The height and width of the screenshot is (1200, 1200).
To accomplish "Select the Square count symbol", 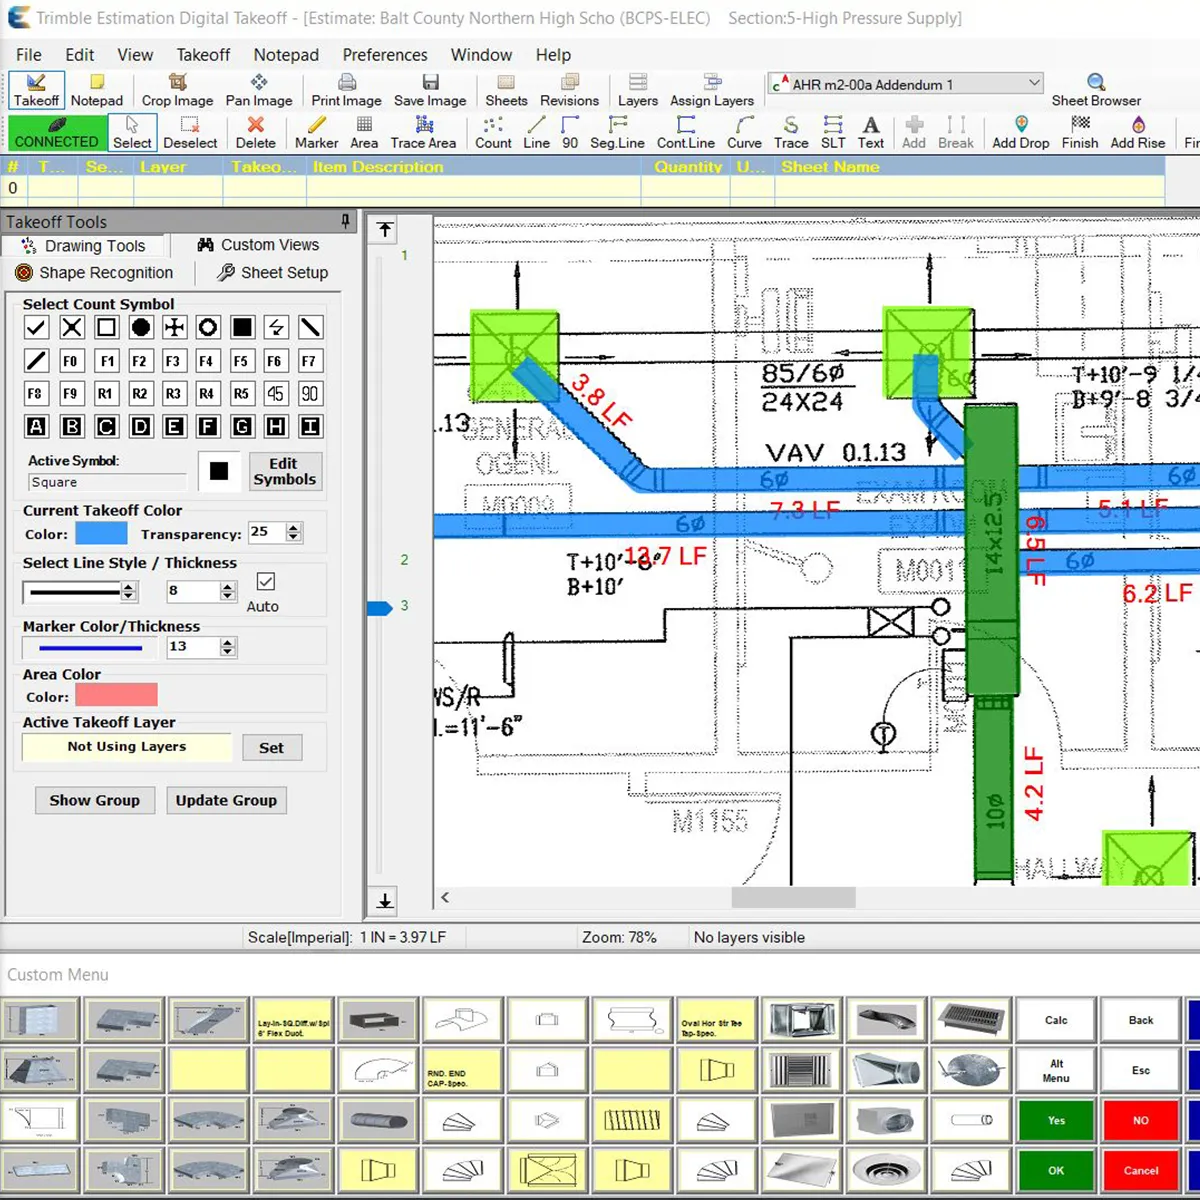I will [x=106, y=327].
